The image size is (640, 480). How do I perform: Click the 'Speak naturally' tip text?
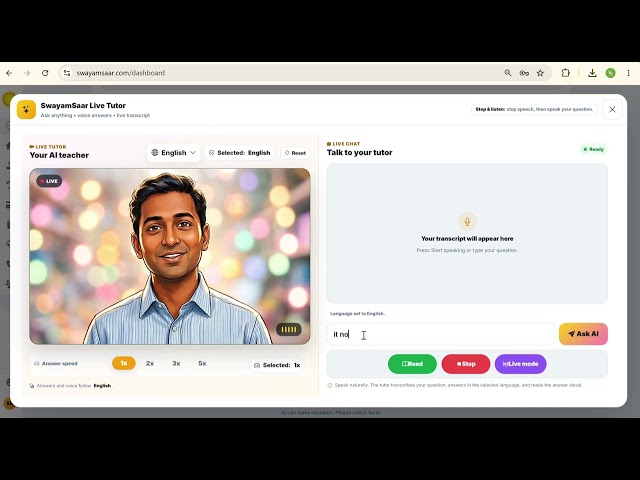458,385
